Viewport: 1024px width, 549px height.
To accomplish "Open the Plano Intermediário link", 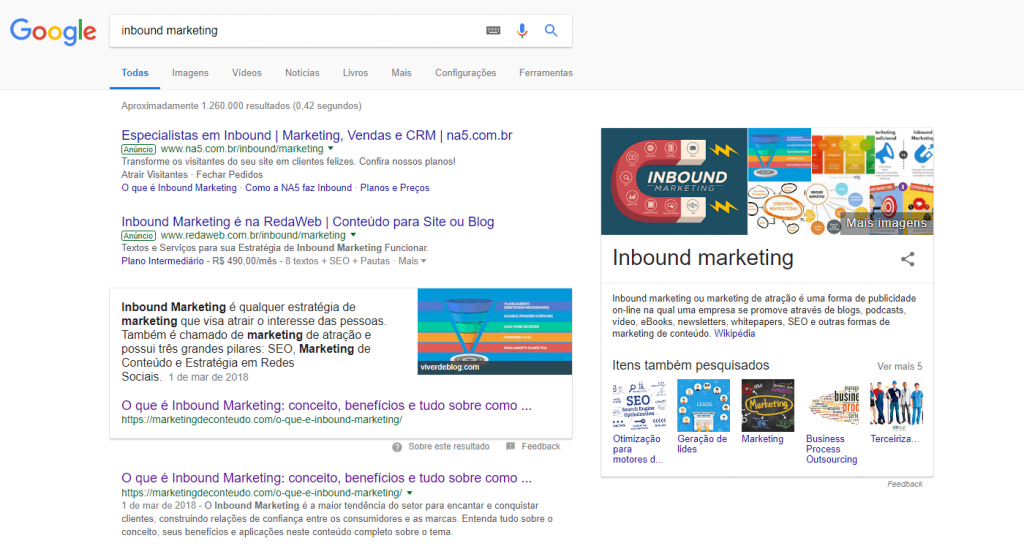I will [163, 261].
